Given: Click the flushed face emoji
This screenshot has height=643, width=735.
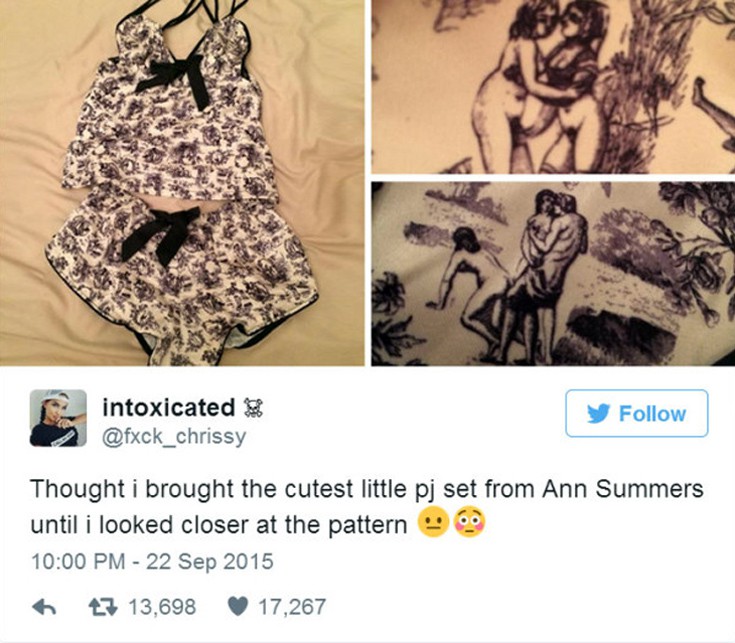Looking at the screenshot, I should (x=470, y=523).
